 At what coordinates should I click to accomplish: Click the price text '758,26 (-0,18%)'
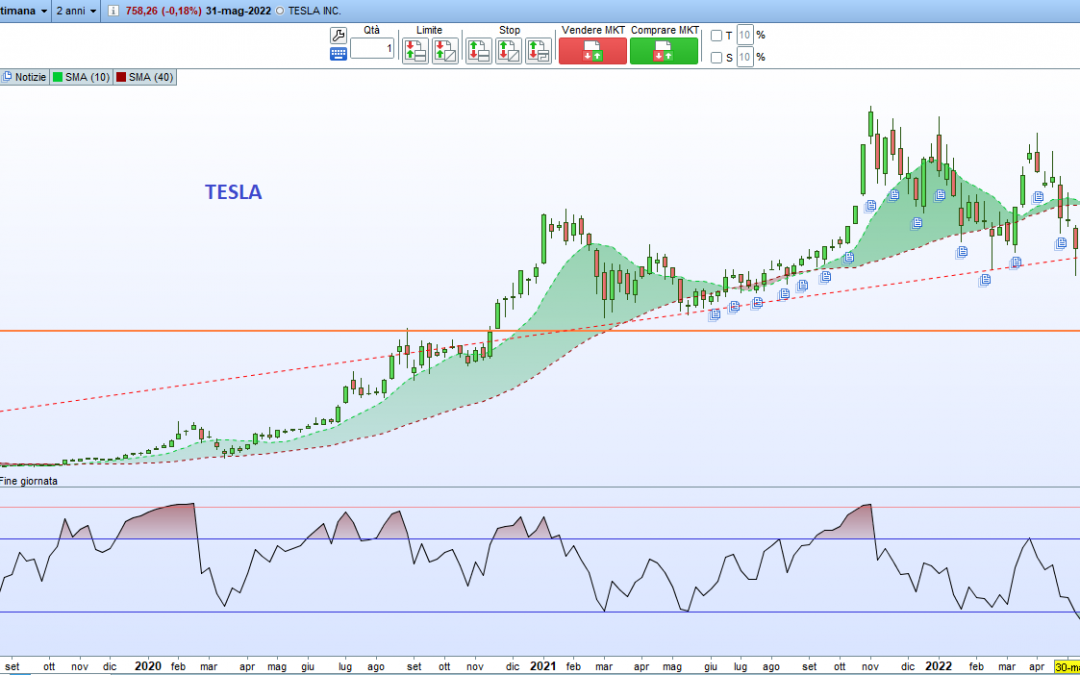click(x=164, y=11)
